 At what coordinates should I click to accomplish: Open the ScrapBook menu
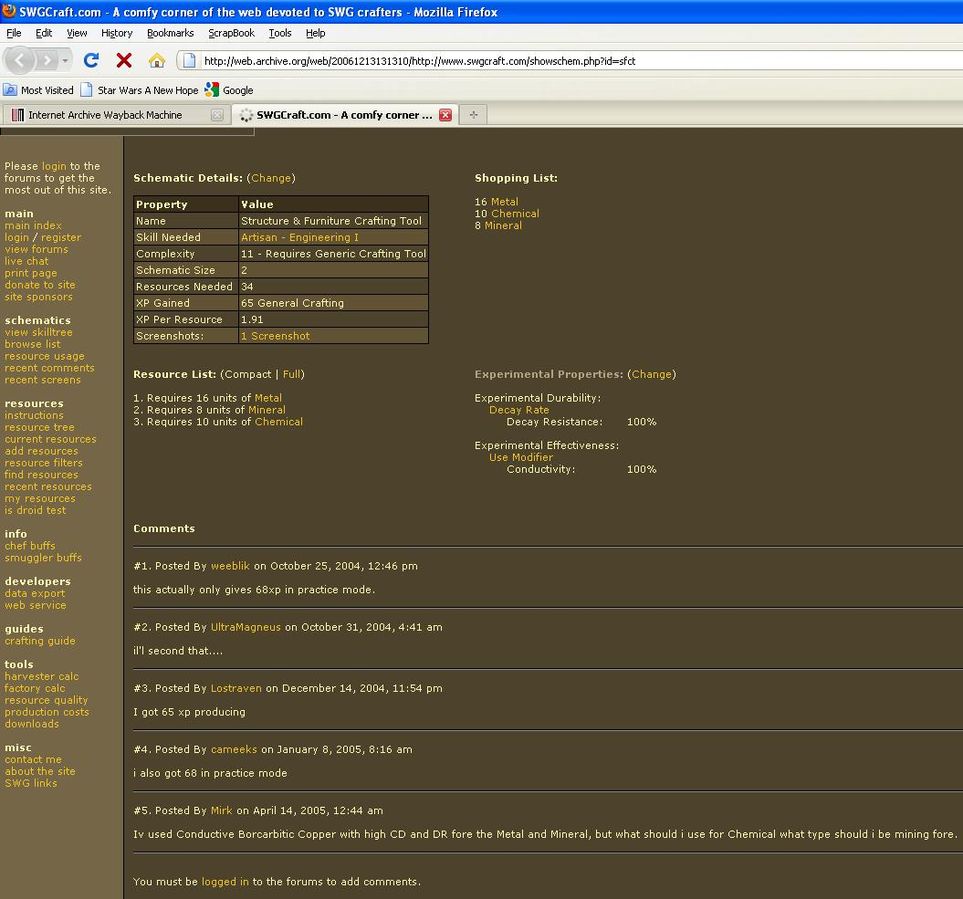point(231,33)
